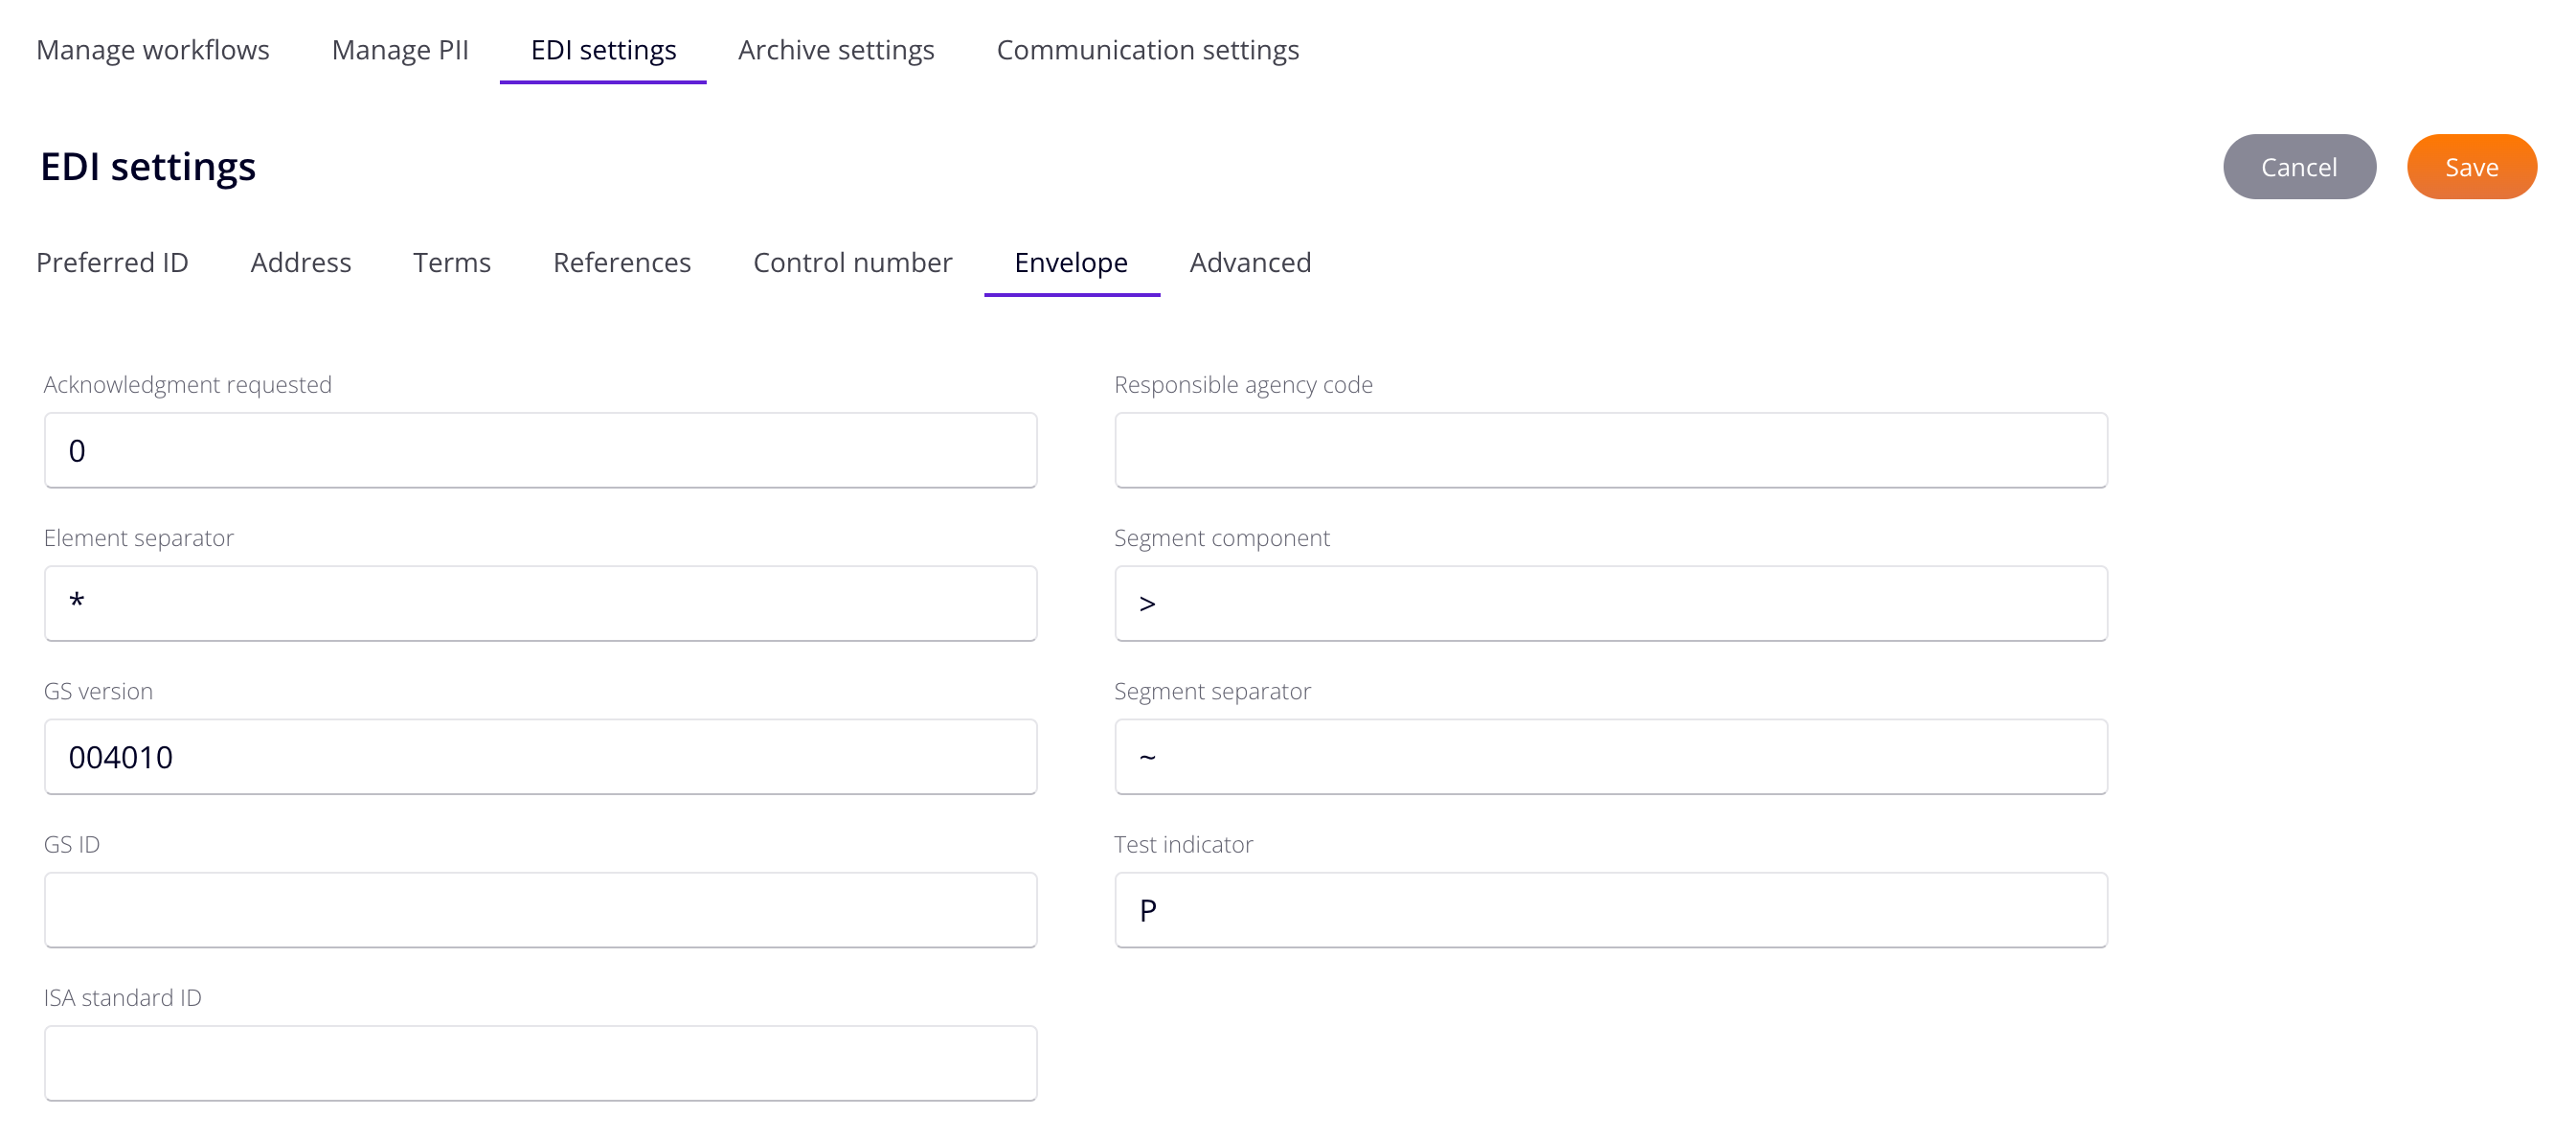The height and width of the screenshot is (1140, 2576).
Task: Save the EDI settings
Action: [x=2471, y=167]
